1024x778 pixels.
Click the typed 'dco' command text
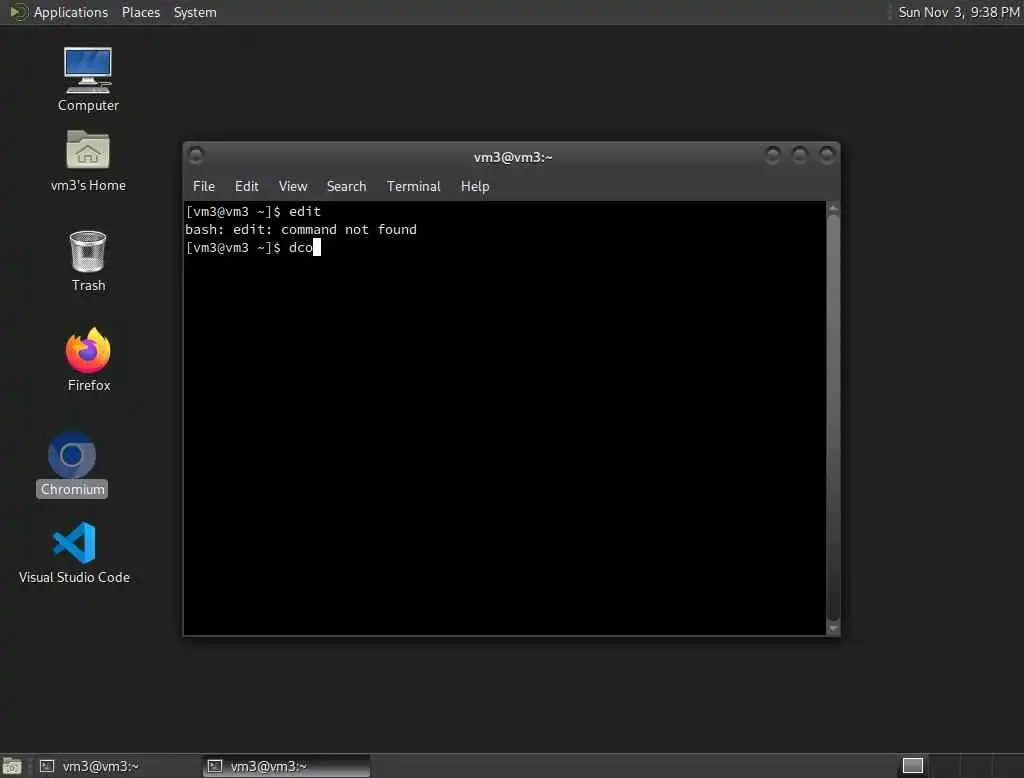(300, 248)
